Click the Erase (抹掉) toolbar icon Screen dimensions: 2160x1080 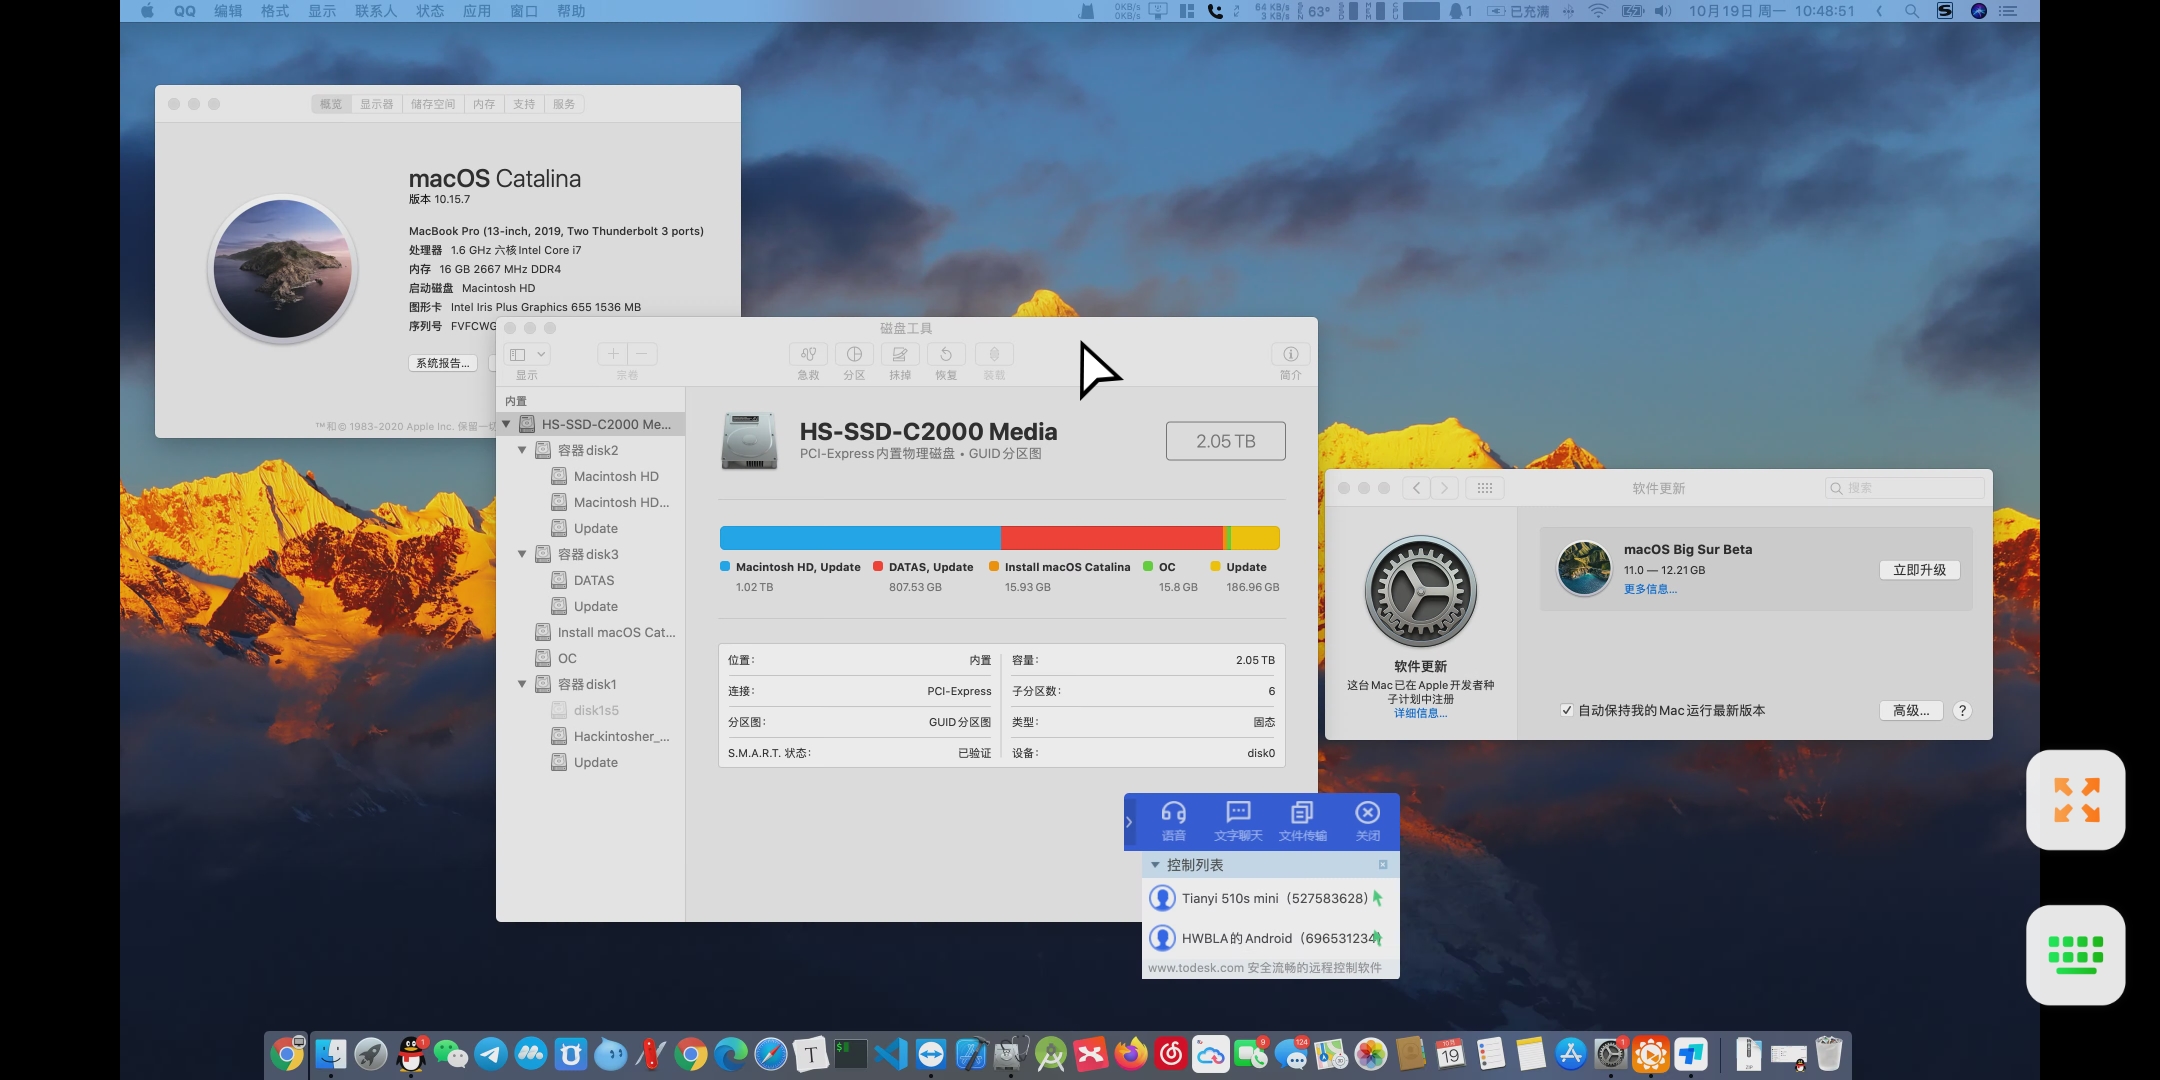click(900, 354)
